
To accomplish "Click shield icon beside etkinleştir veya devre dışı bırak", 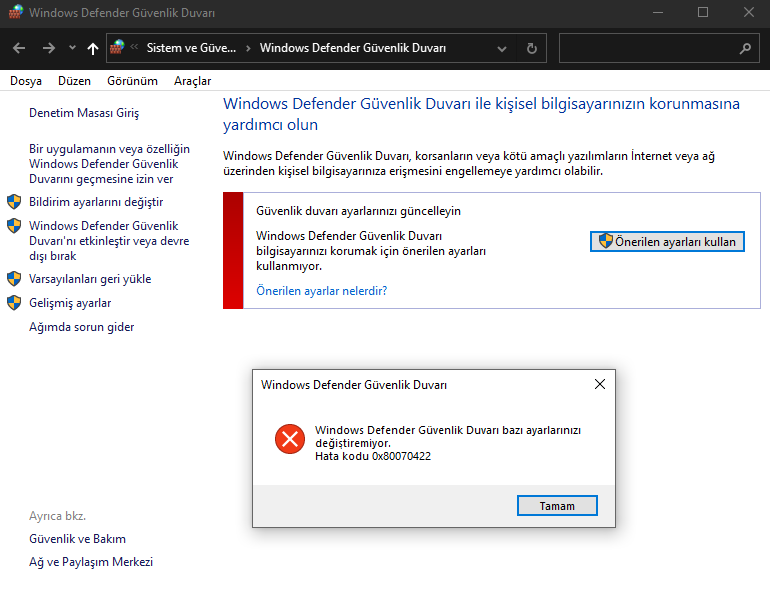I will pyautogui.click(x=14, y=225).
